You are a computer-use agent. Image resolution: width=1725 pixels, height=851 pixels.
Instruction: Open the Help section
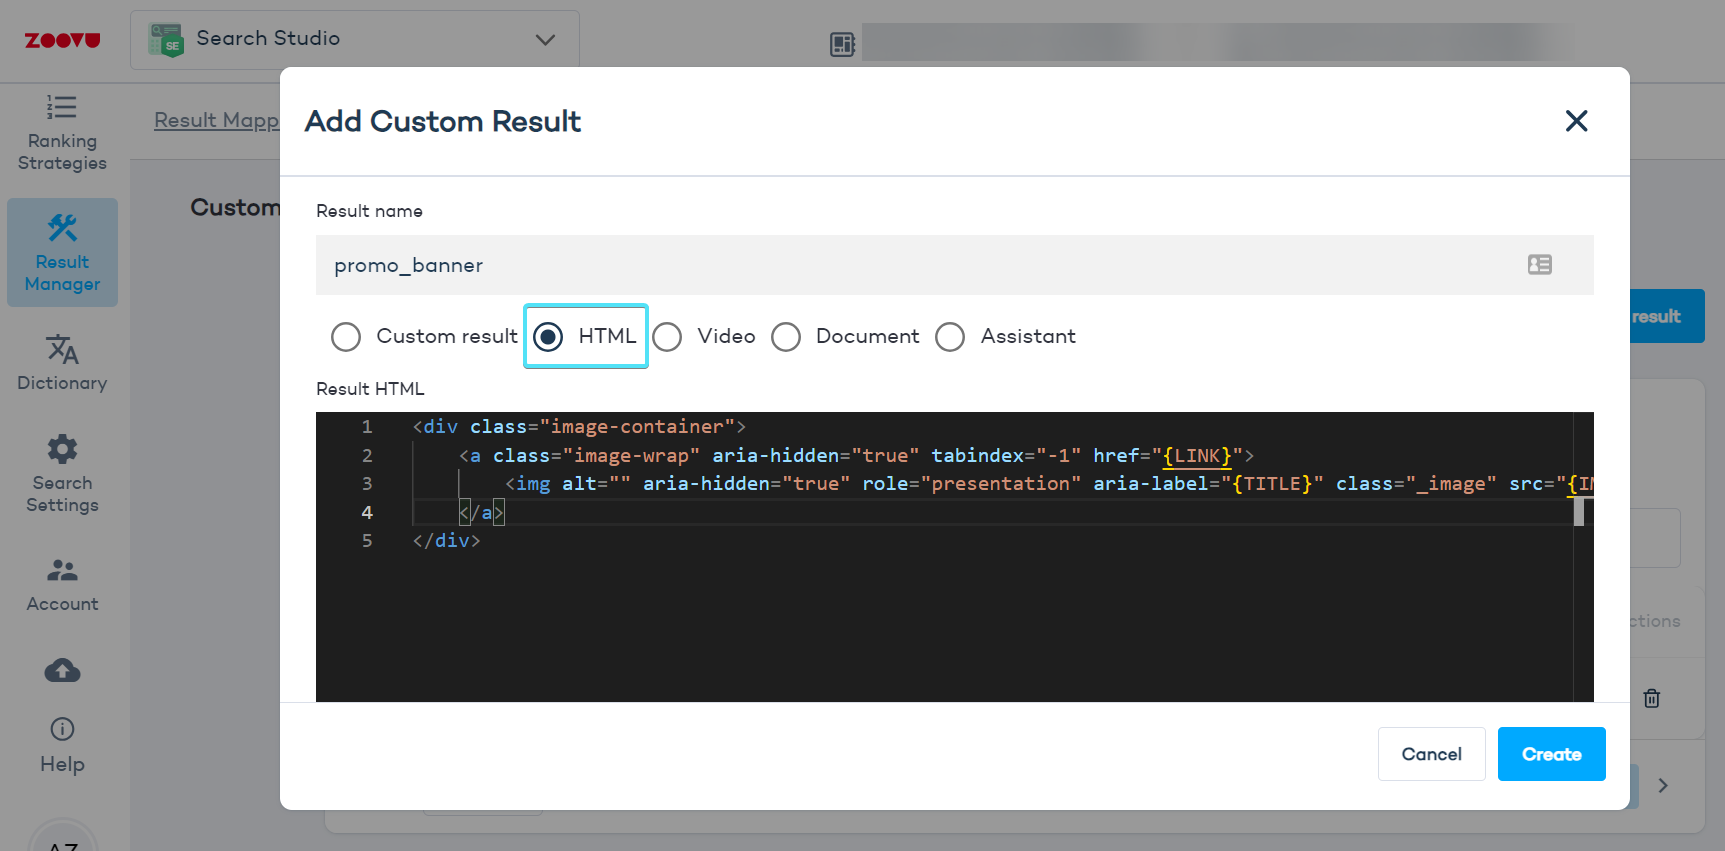(62, 745)
